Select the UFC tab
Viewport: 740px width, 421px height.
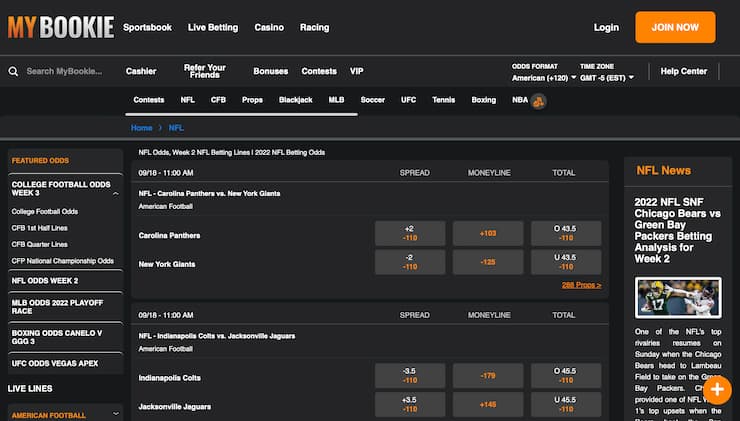coord(408,100)
